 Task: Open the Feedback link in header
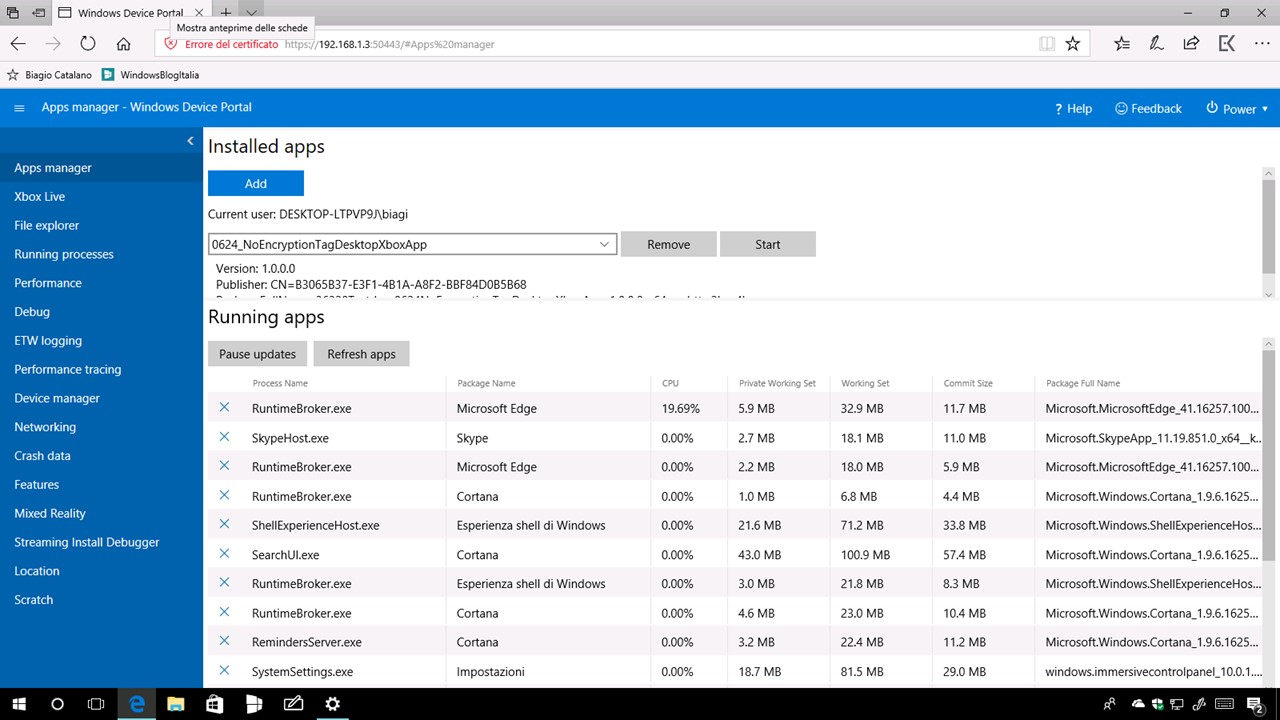point(1148,108)
